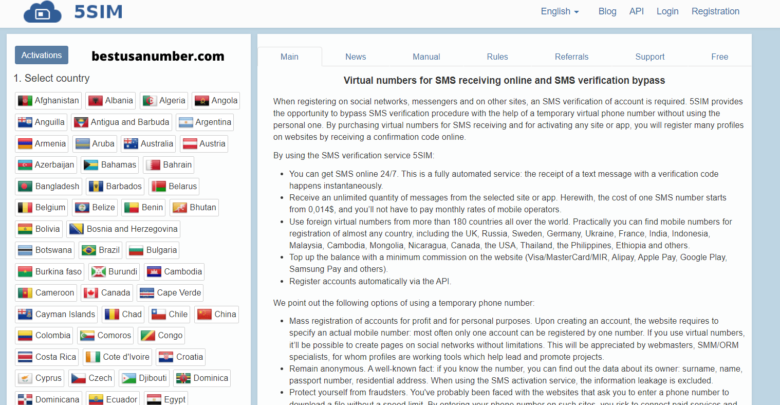Click the Austria flag icon
The height and width of the screenshot is (405, 780).
pyautogui.click(x=190, y=144)
